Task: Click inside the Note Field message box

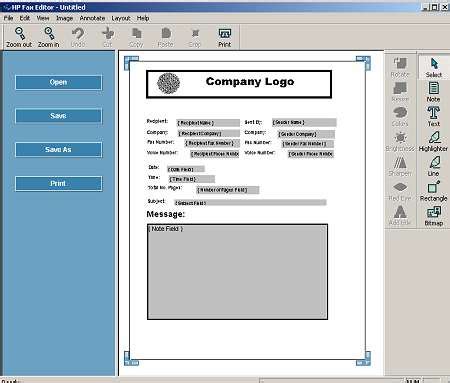Action: point(237,272)
